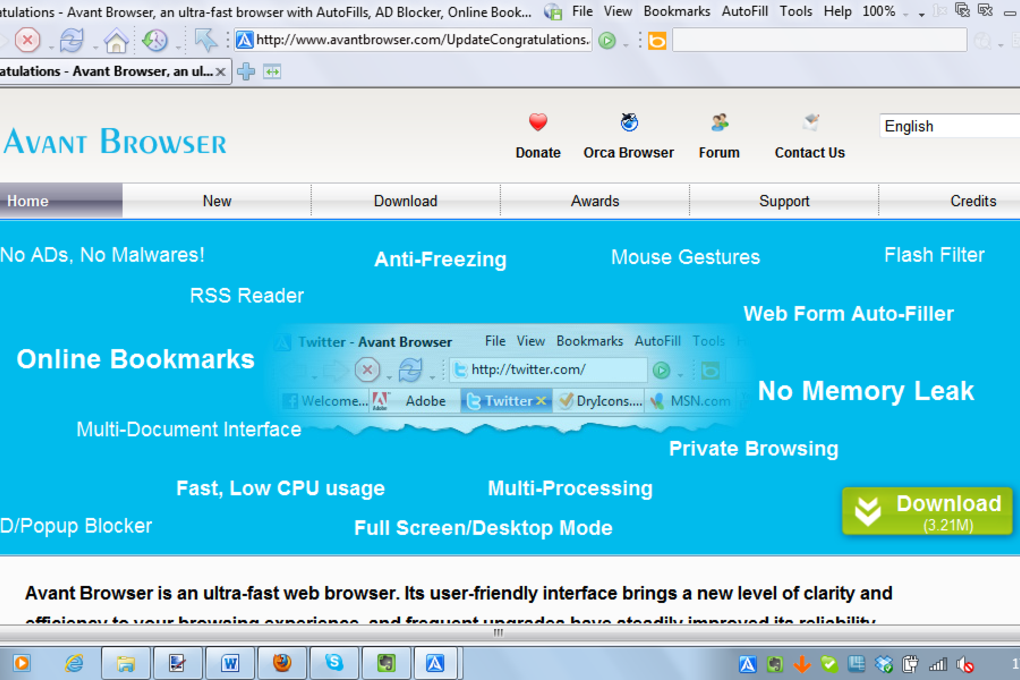Expand the Refresh button dropdown arrow

click(95, 47)
